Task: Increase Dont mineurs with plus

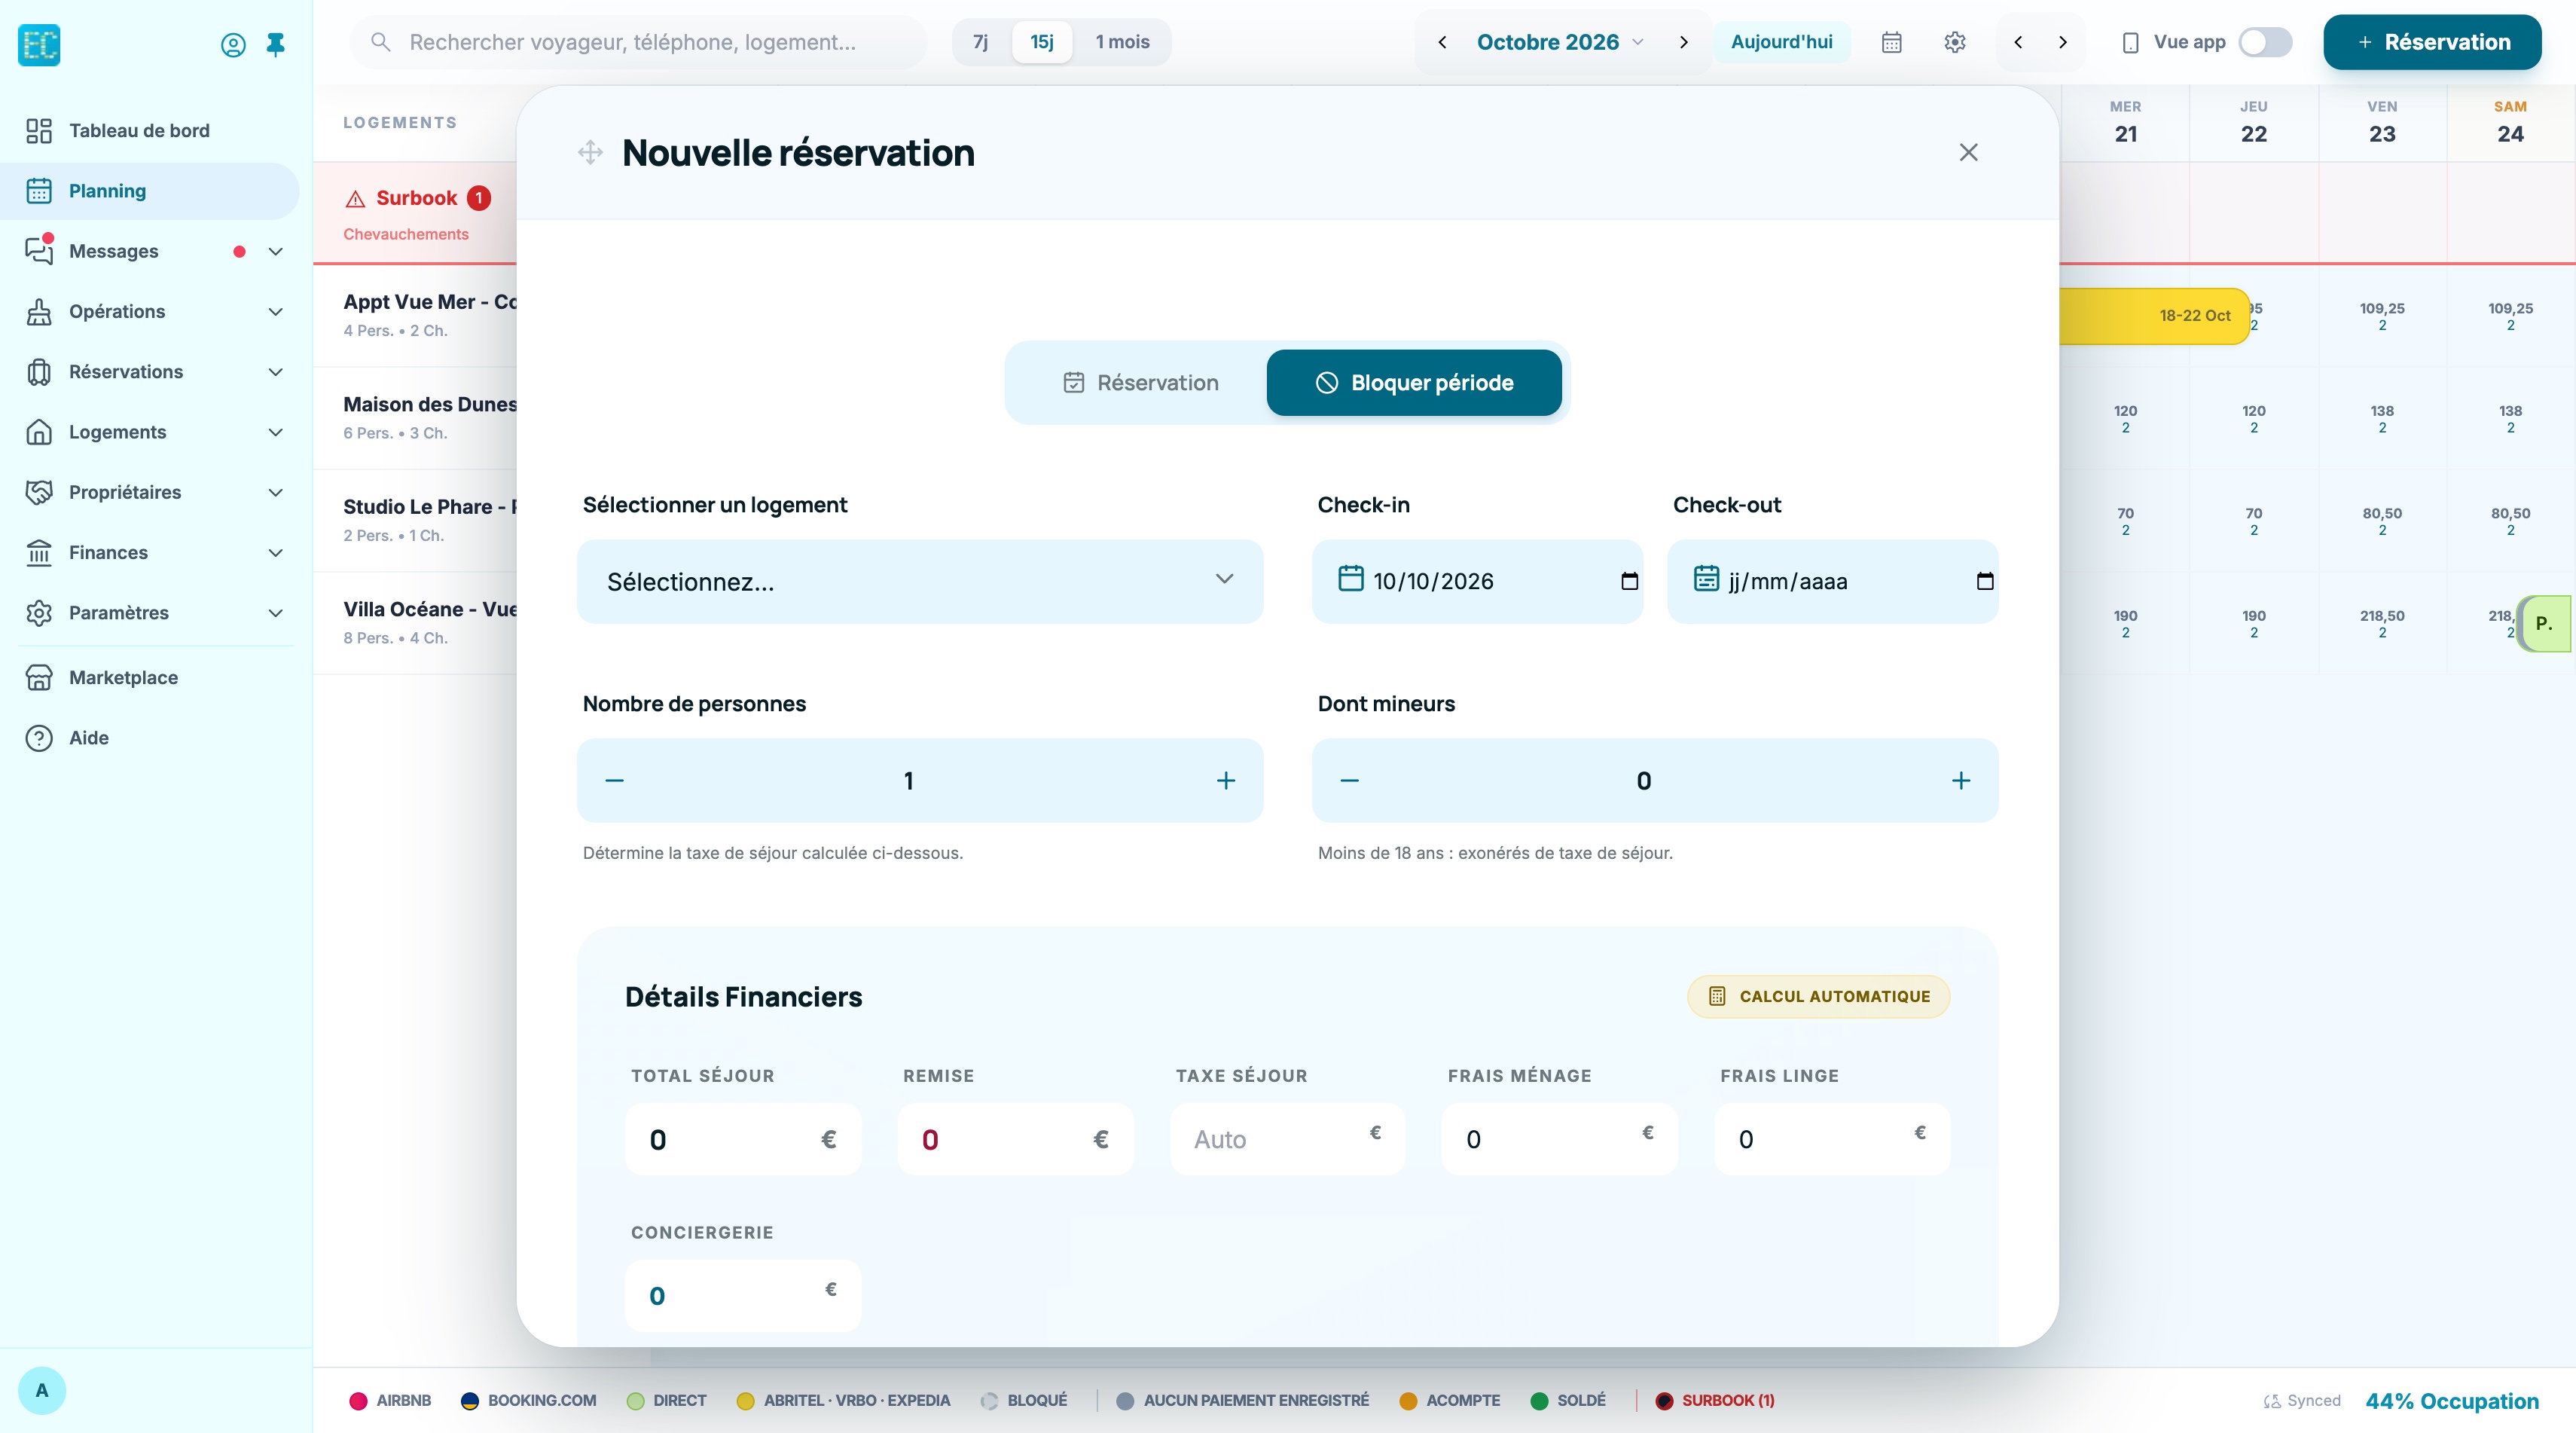Action: tap(1961, 781)
